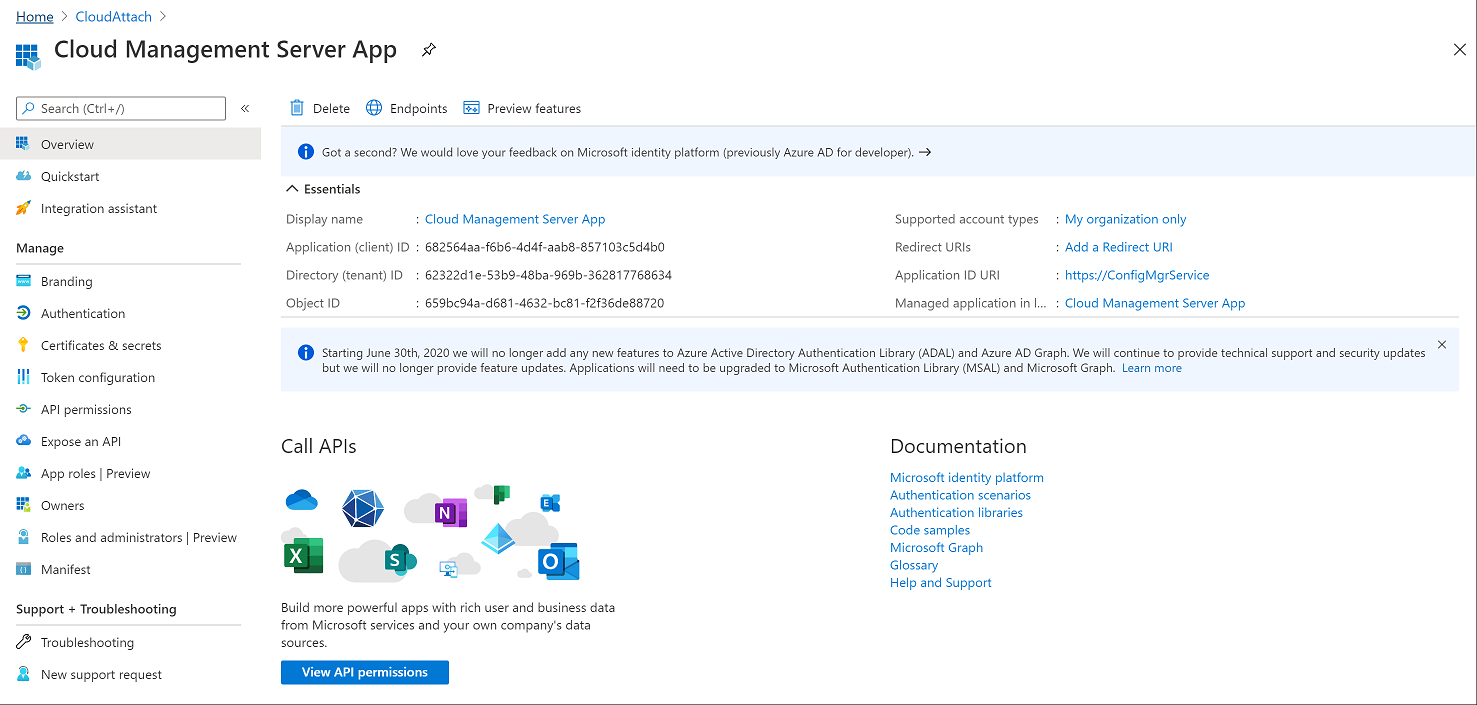Click the Certificates & secrets key icon
1477x705 pixels.
(x=23, y=345)
